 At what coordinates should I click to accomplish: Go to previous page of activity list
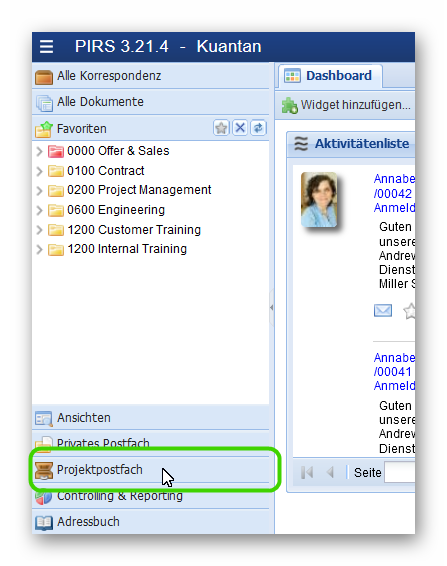[330, 472]
